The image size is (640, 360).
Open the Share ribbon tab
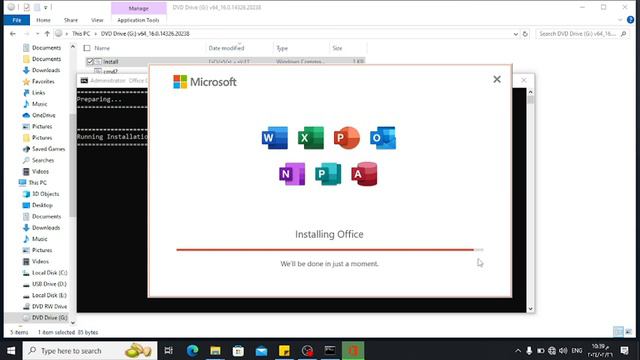71,20
